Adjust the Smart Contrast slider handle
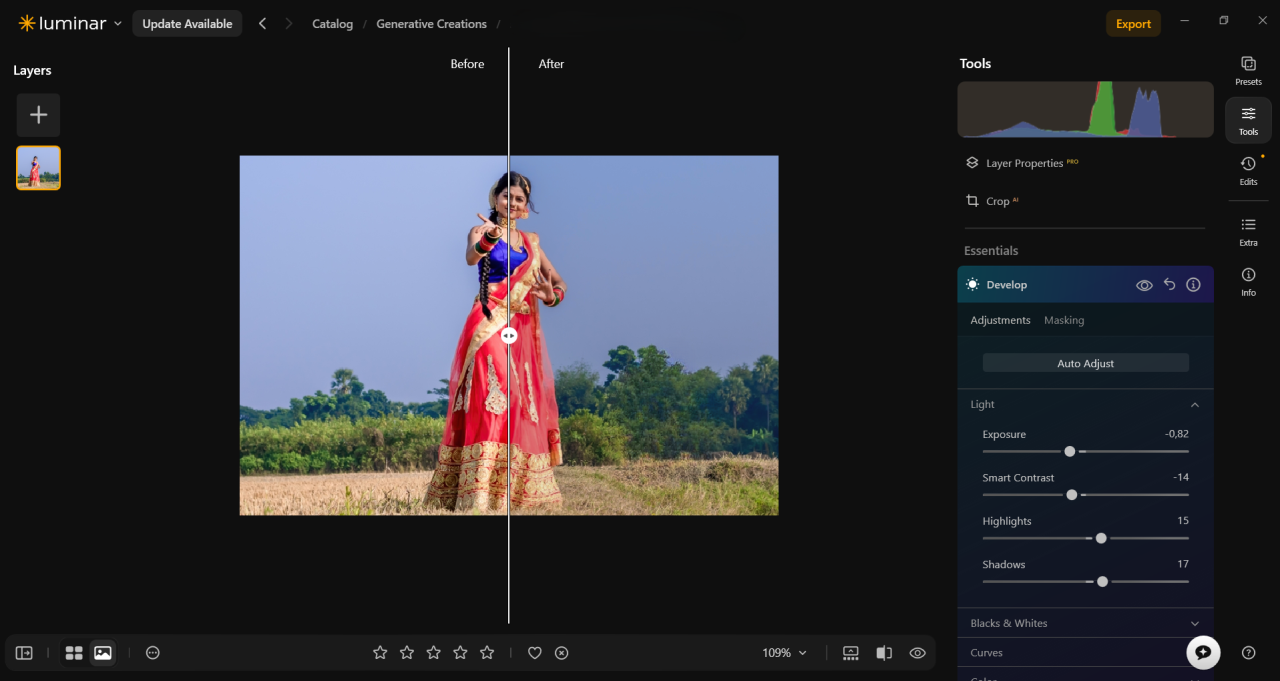This screenshot has height=681, width=1280. click(x=1071, y=495)
